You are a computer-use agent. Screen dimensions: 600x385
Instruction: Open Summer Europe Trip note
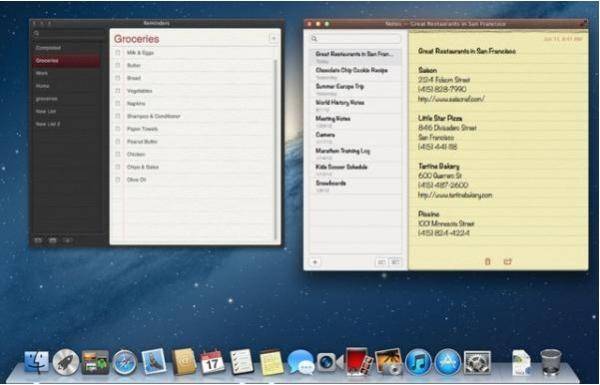(355, 89)
